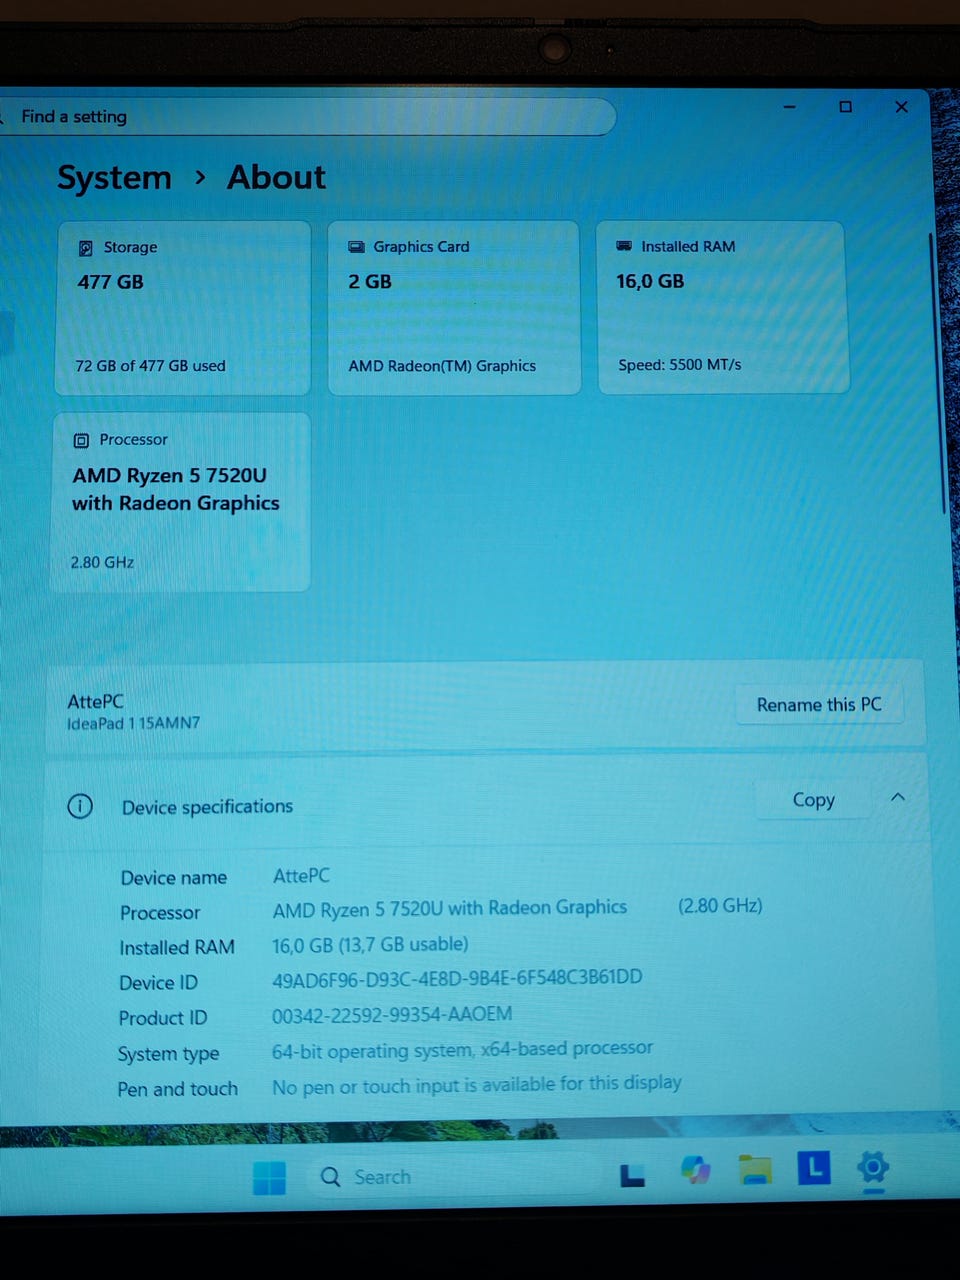Click the Storage drive icon
This screenshot has height=1280, width=960.
point(86,248)
